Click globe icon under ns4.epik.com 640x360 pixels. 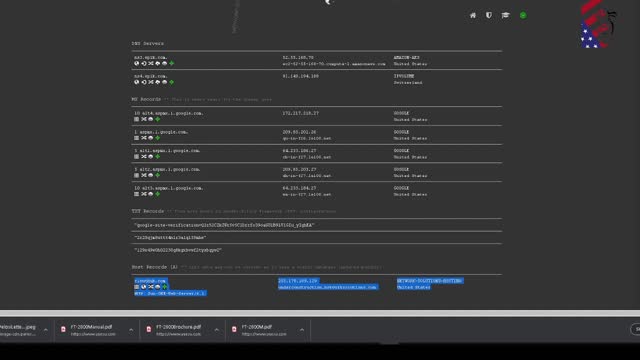[137, 82]
